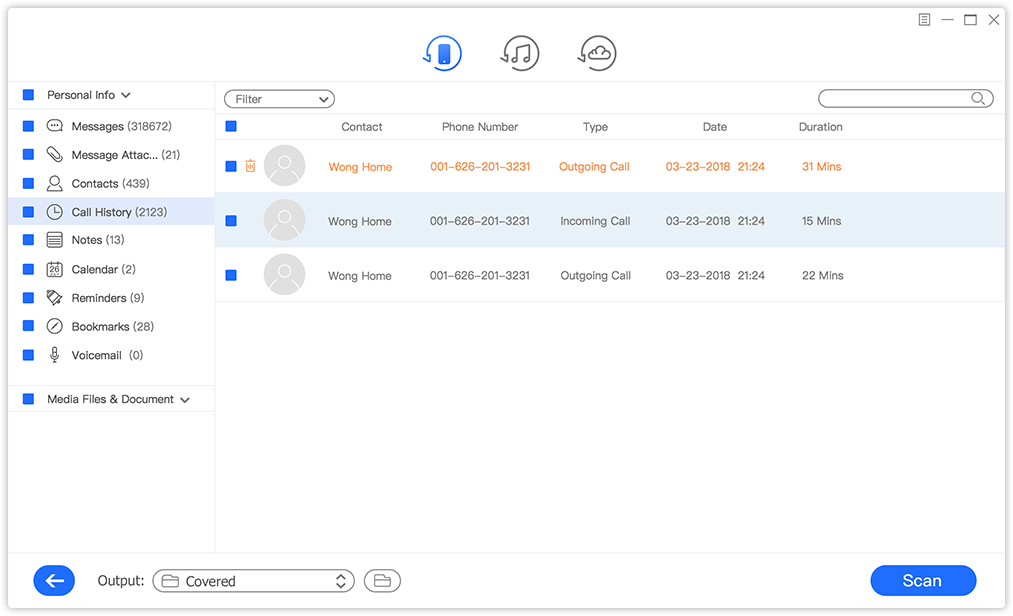The width and height of the screenshot is (1013, 616).
Task: Click avatar of 15 Mins Wong Home call
Action: click(284, 220)
